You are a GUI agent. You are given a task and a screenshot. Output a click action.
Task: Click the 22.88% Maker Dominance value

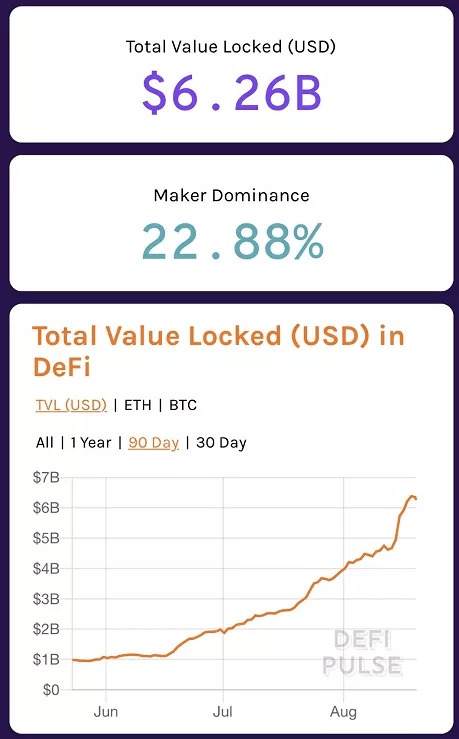pos(233,241)
